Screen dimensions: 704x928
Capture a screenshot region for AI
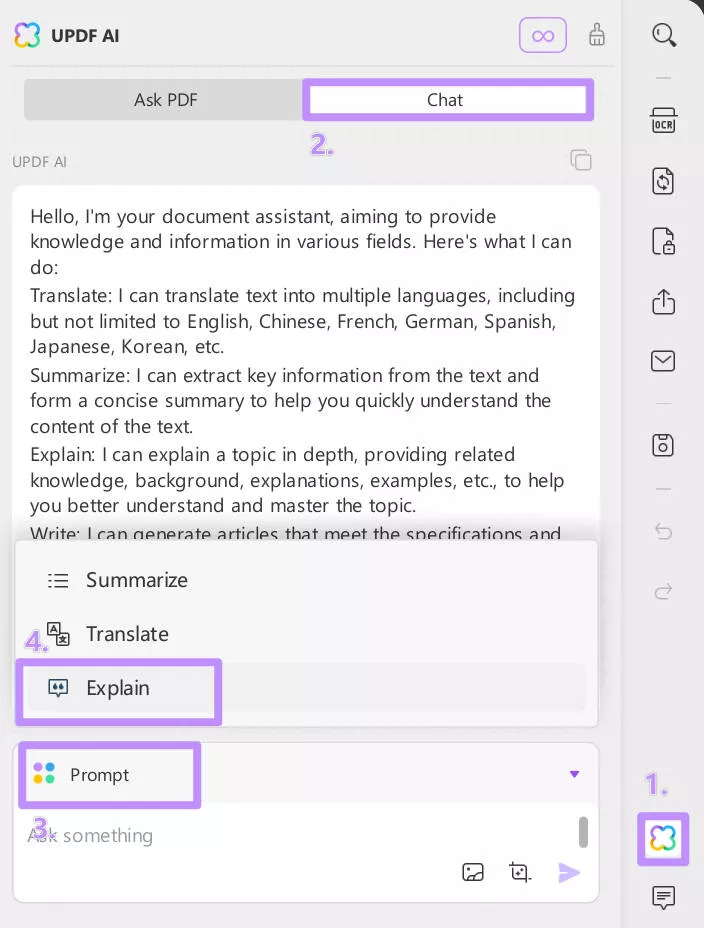pyautogui.click(x=520, y=872)
